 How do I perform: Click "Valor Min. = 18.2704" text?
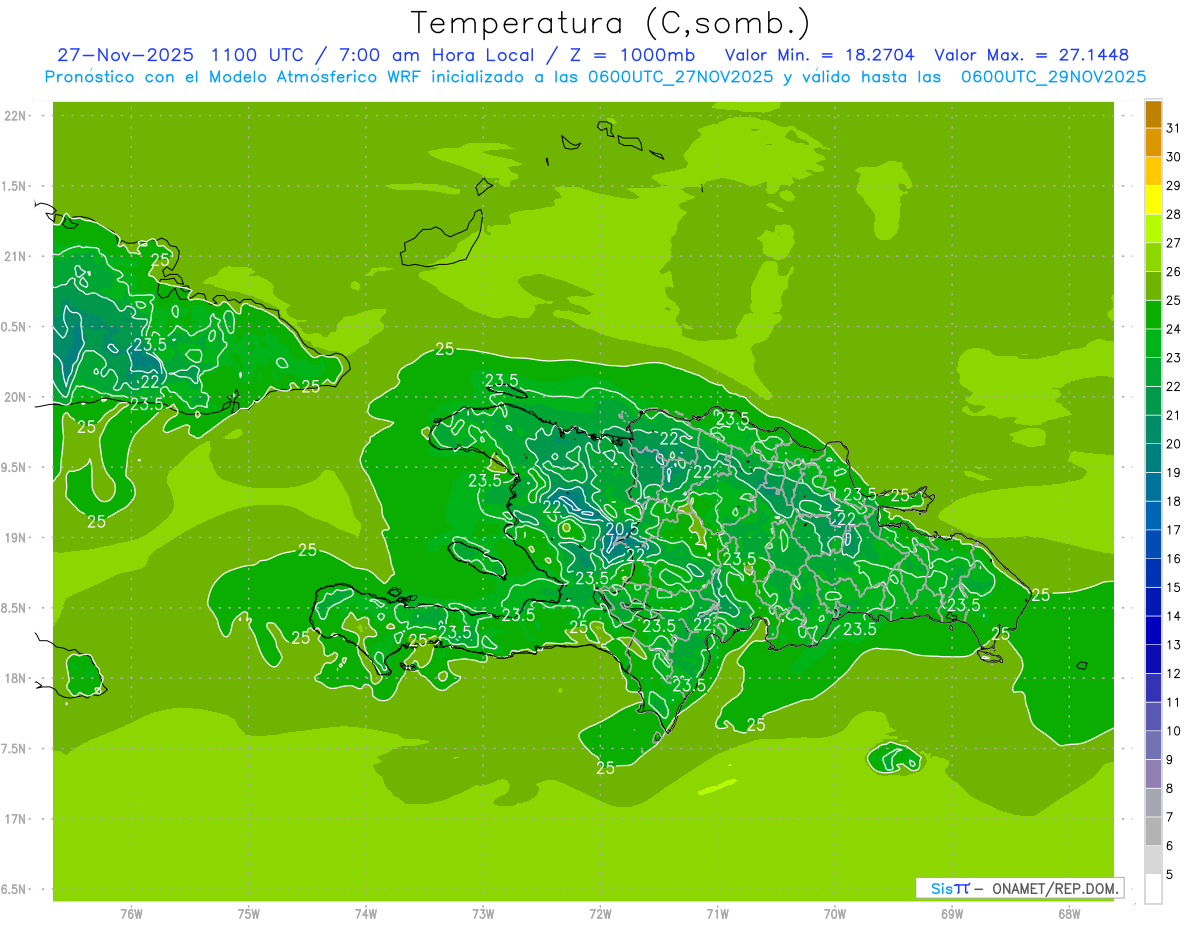(x=819, y=55)
